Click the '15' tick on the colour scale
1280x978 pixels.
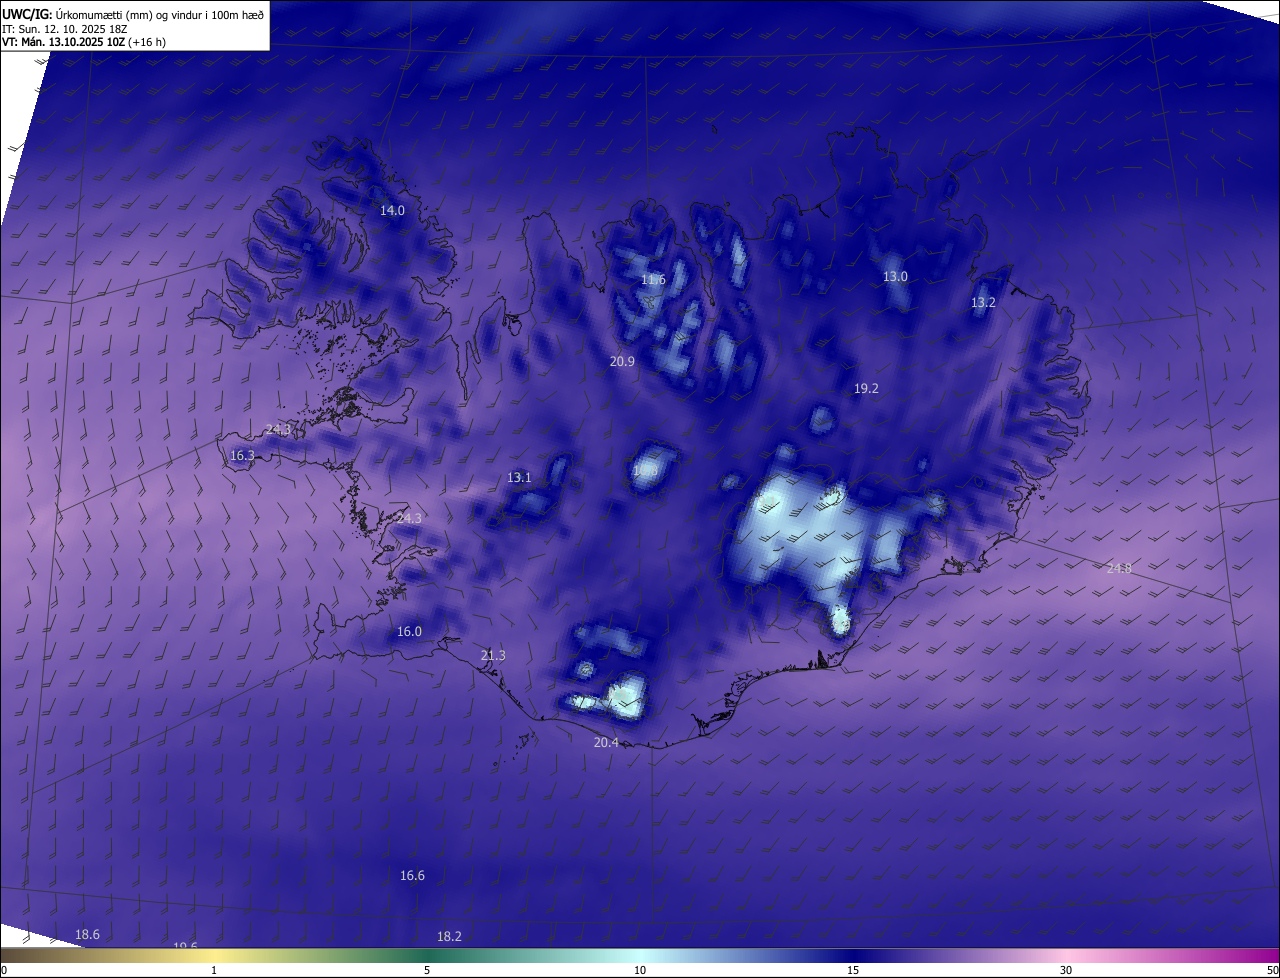click(x=853, y=971)
